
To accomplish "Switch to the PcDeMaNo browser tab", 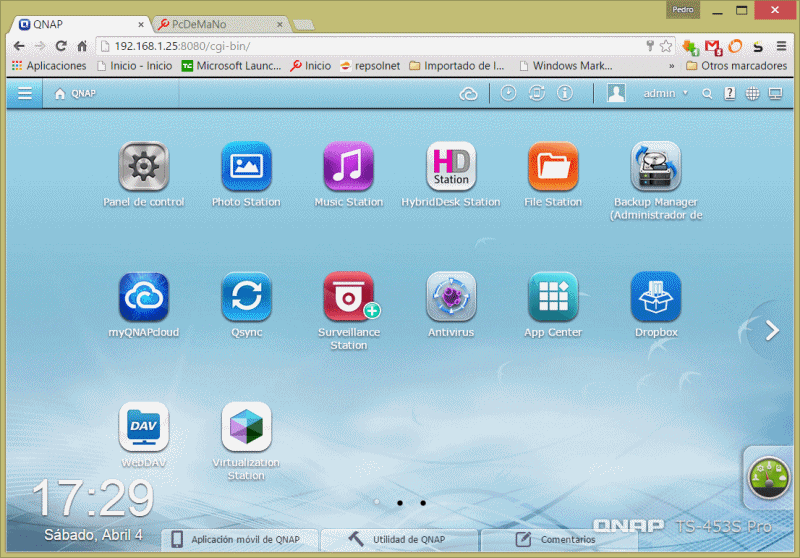I will coord(220,24).
